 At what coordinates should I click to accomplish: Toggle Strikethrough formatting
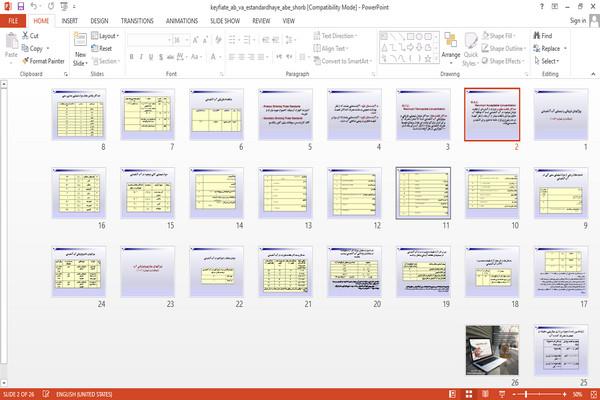tap(170, 57)
